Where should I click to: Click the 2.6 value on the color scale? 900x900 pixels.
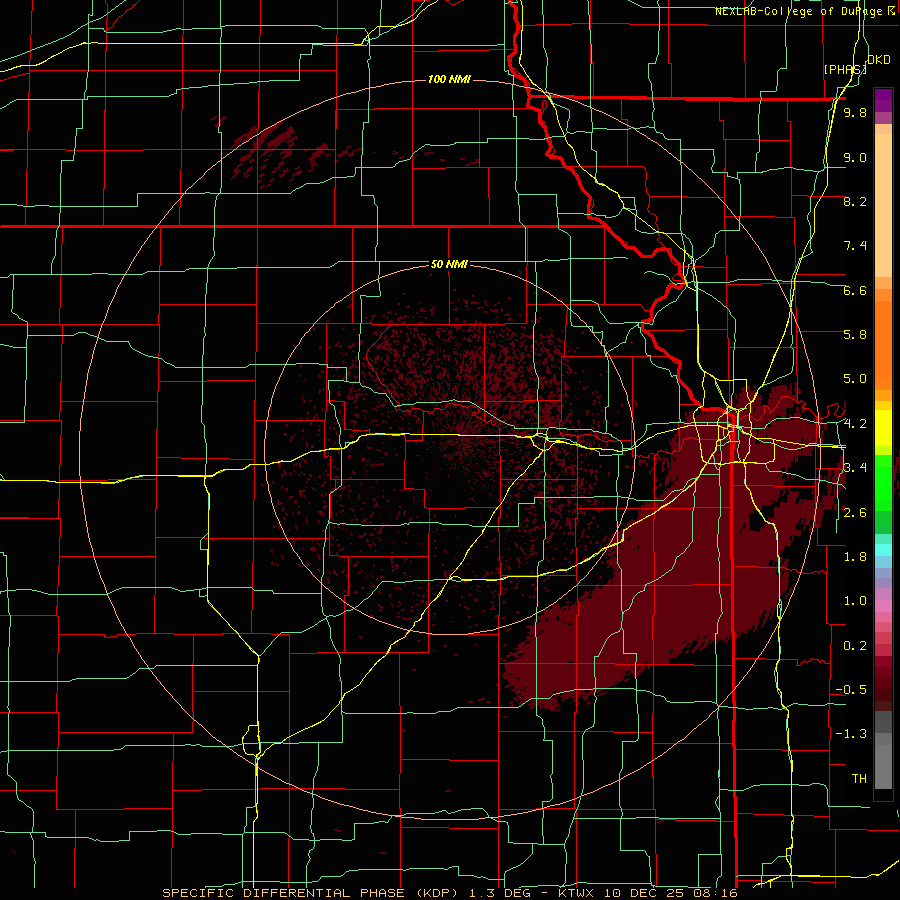855,513
